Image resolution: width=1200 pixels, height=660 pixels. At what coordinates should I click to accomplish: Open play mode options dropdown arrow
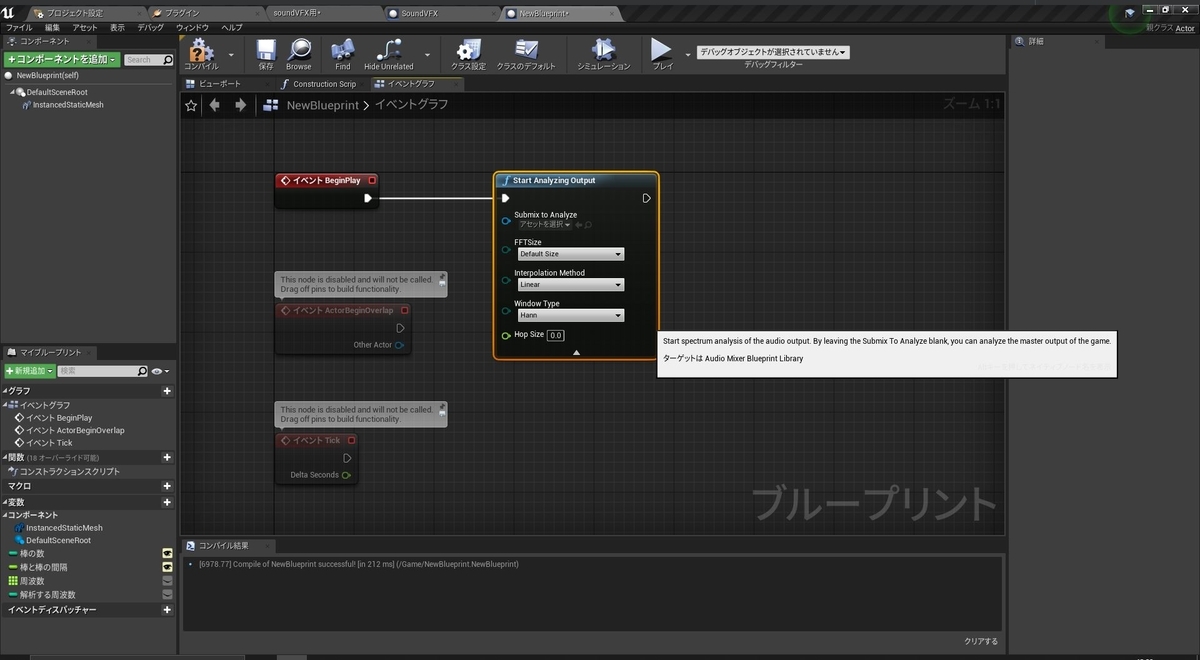pos(687,54)
